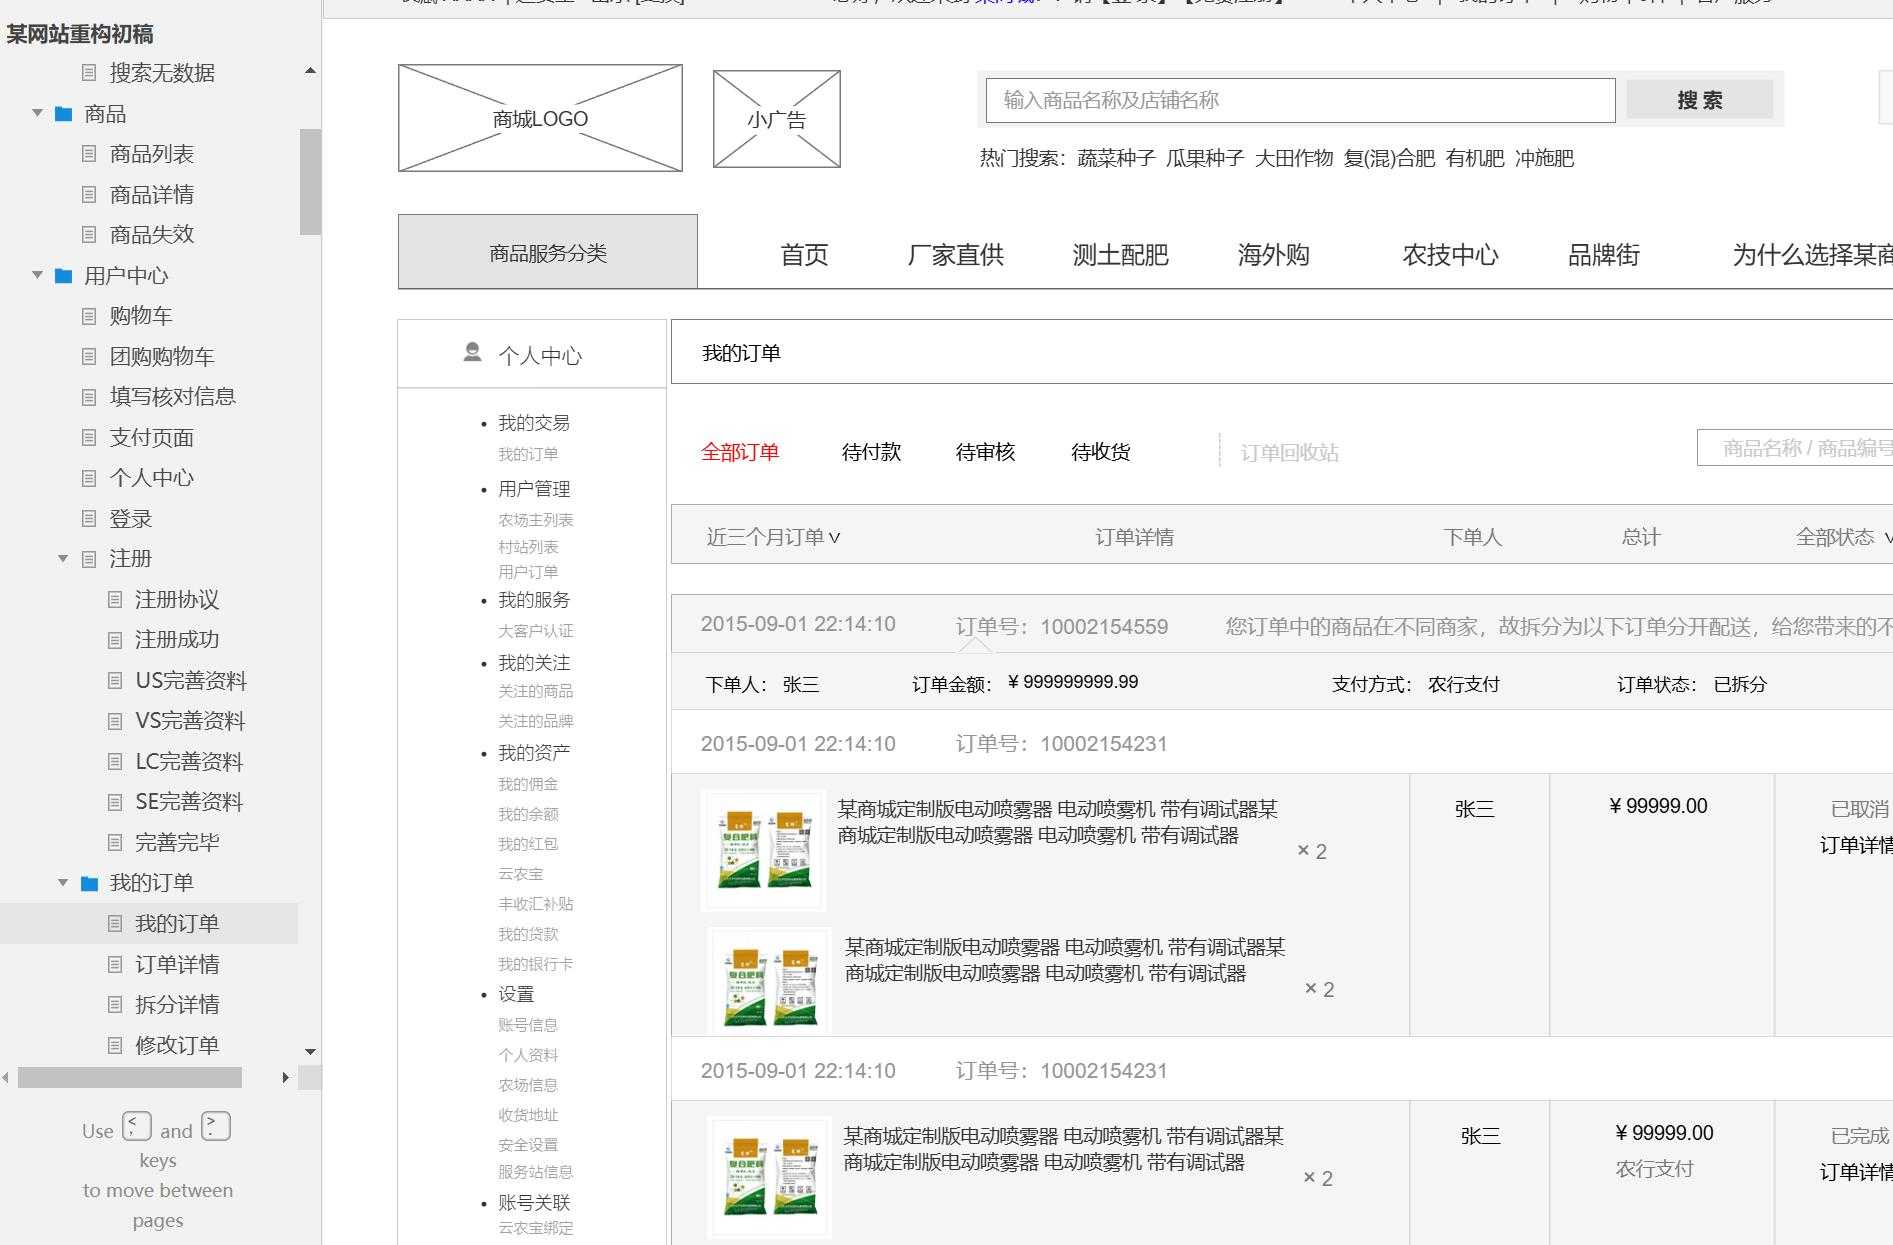The image size is (1893, 1245).
Task: Select the person icon beside 个人中心
Action: pos(471,352)
